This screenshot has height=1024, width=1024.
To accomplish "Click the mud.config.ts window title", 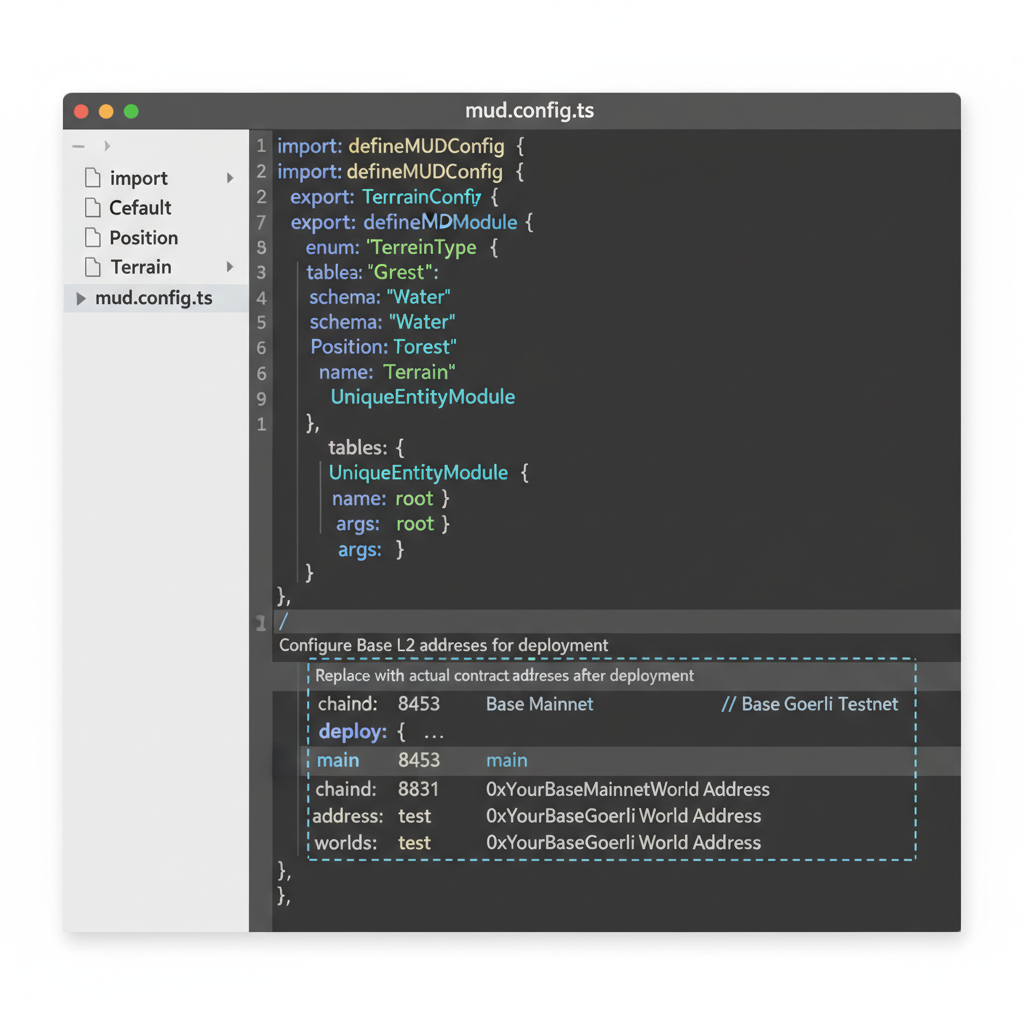I will (530, 110).
